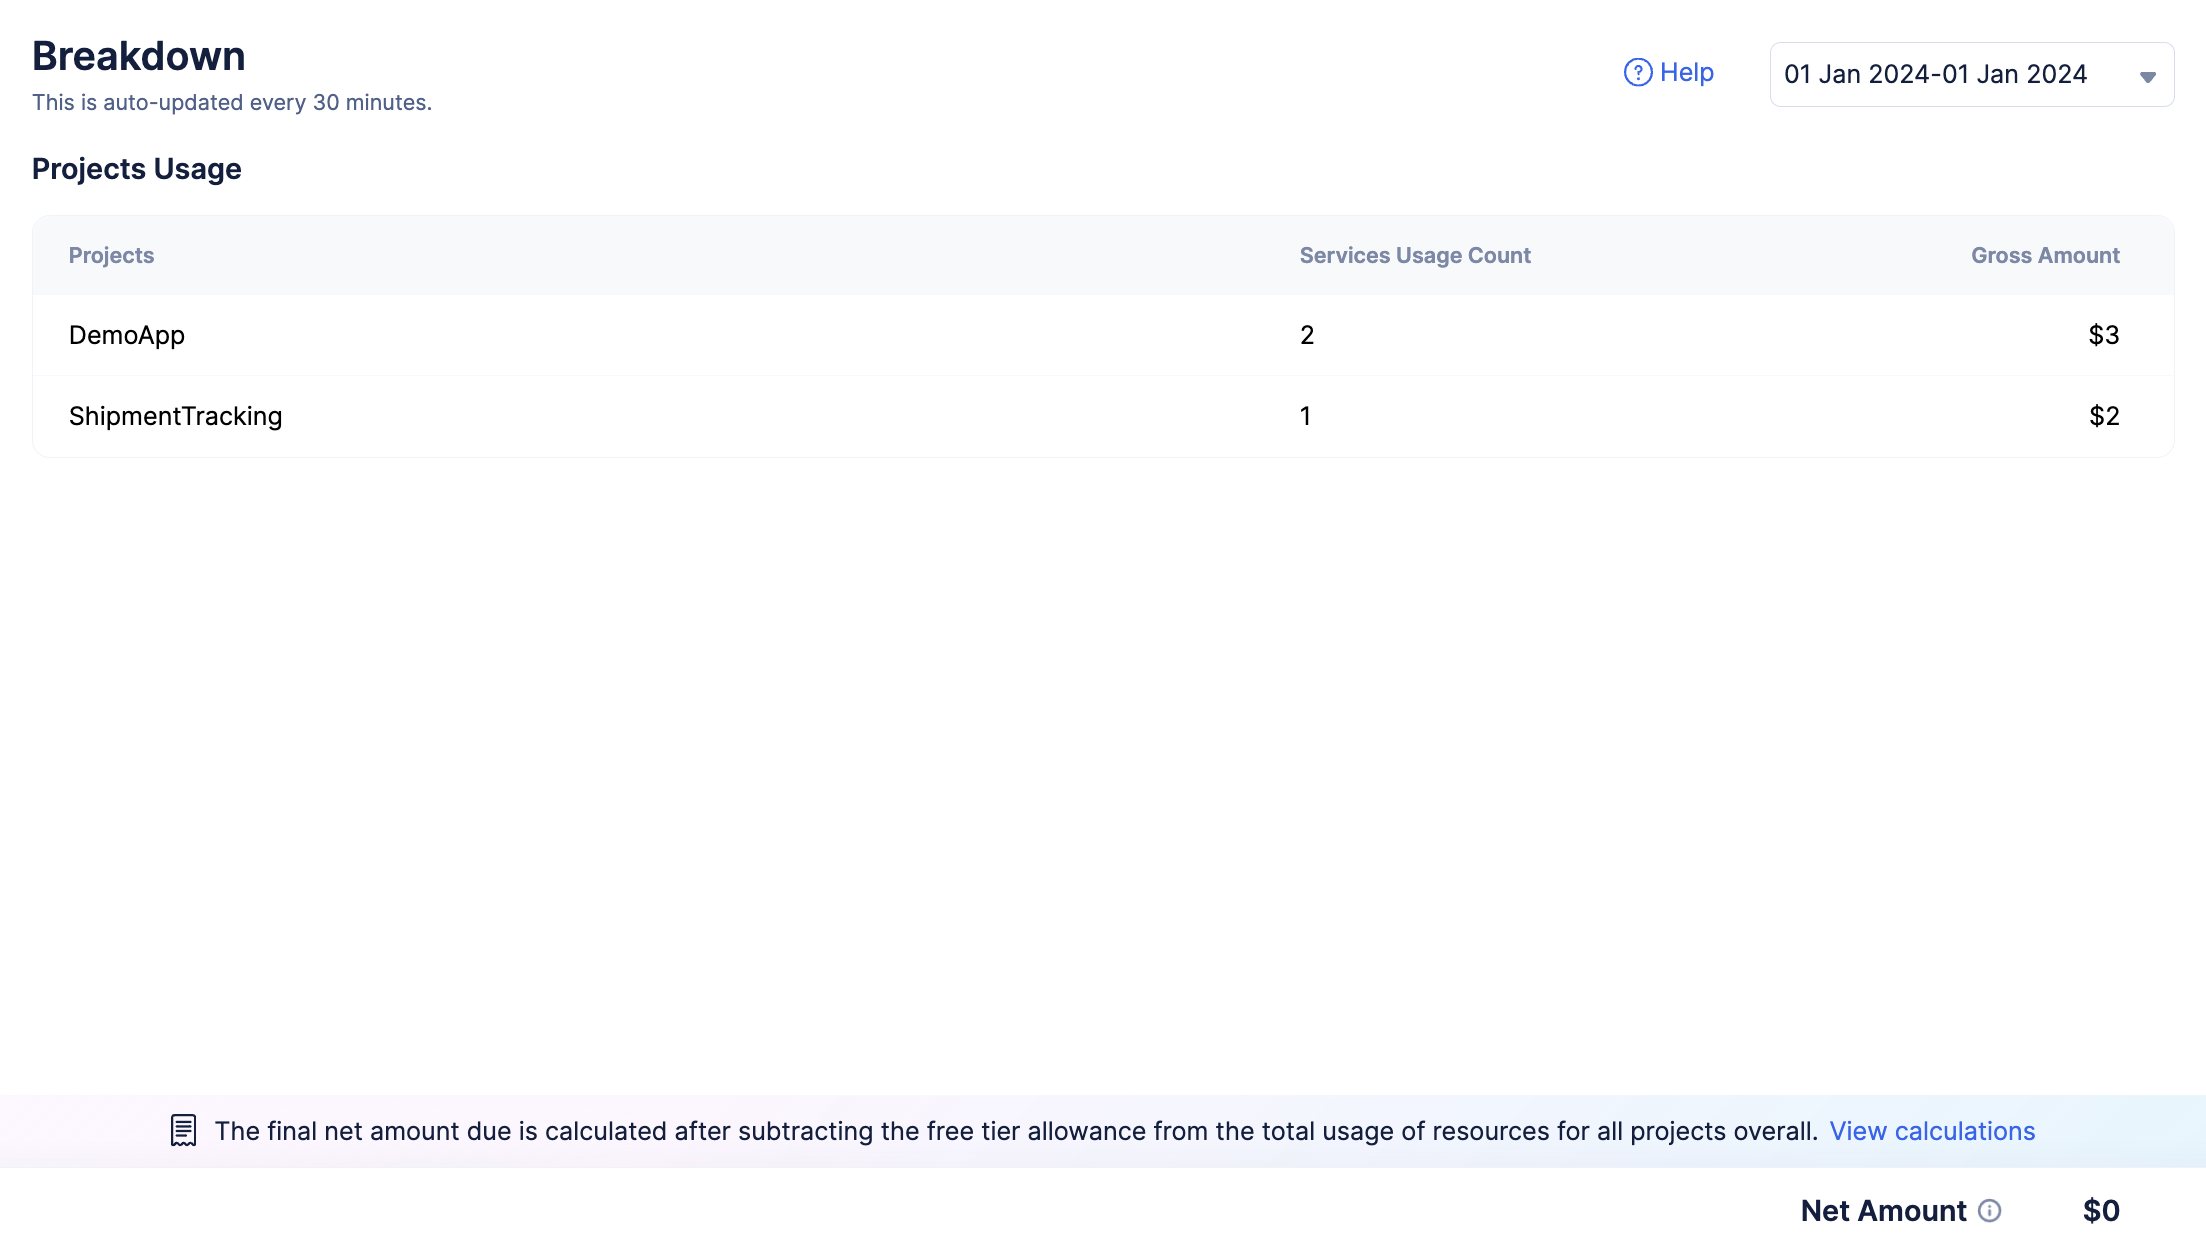Screen dimensions: 2206x1248
Task: Click the date range dropdown arrow
Action: pyautogui.click(x=2147, y=77)
